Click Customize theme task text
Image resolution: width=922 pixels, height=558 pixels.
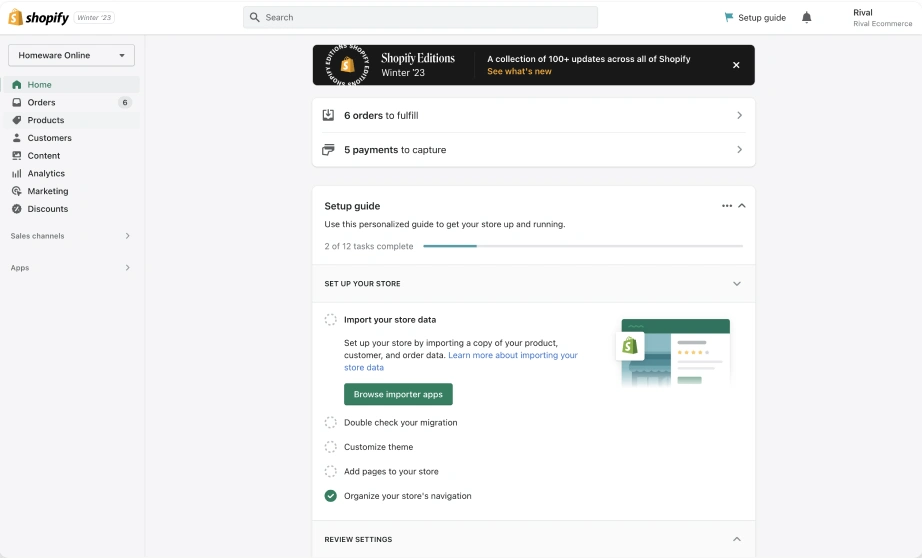pos(378,447)
